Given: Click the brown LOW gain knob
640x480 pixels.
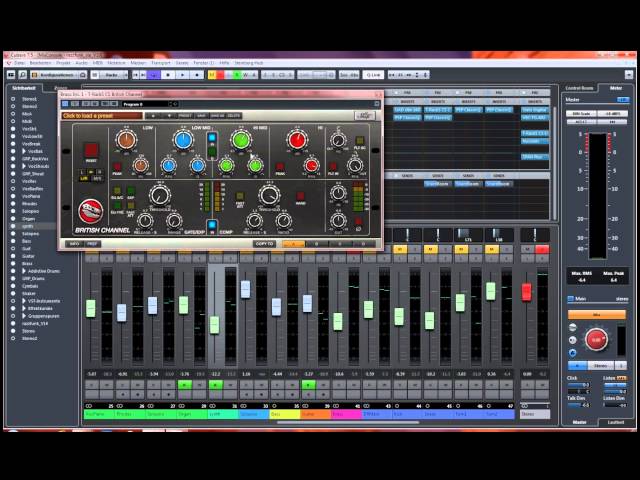Looking at the screenshot, I should pos(126,140).
